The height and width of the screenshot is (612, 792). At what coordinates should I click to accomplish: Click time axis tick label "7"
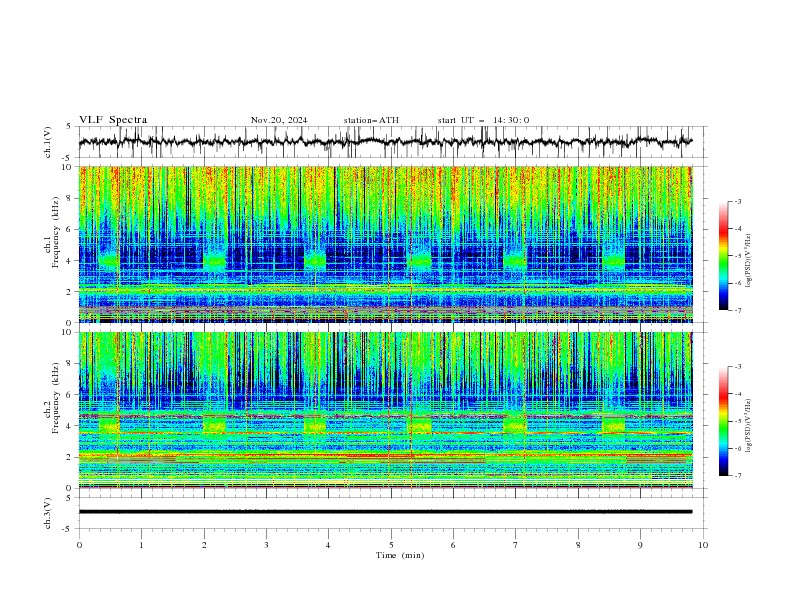tap(516, 545)
